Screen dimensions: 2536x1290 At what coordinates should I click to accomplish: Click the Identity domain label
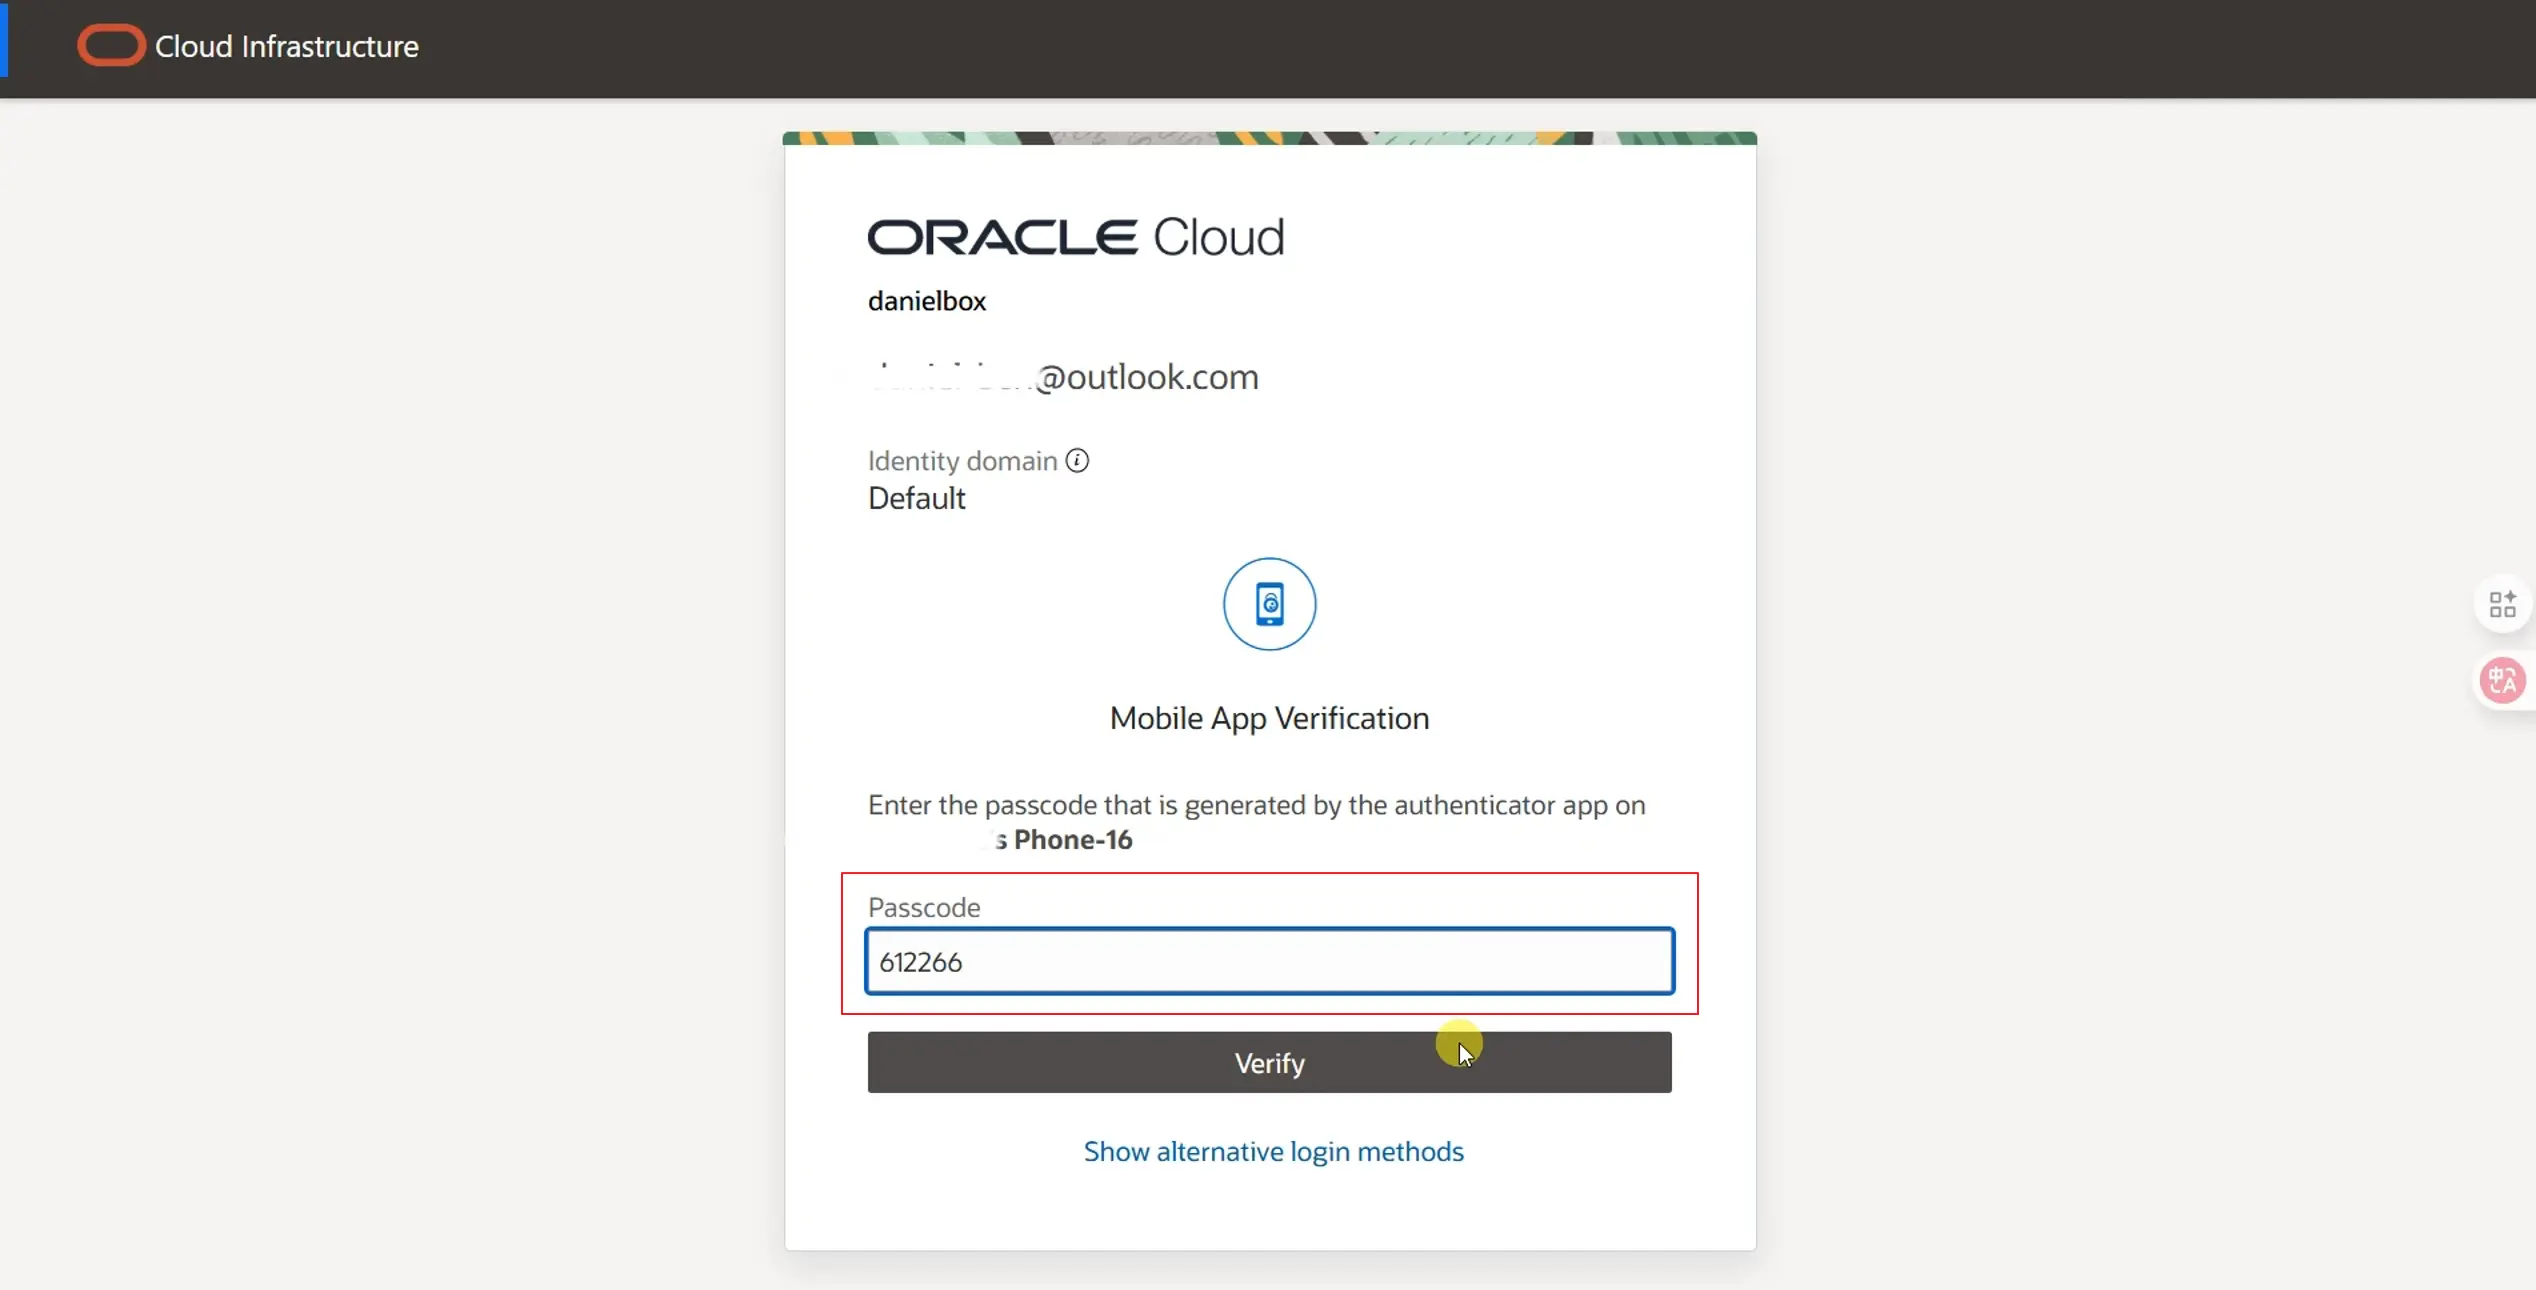[962, 460]
